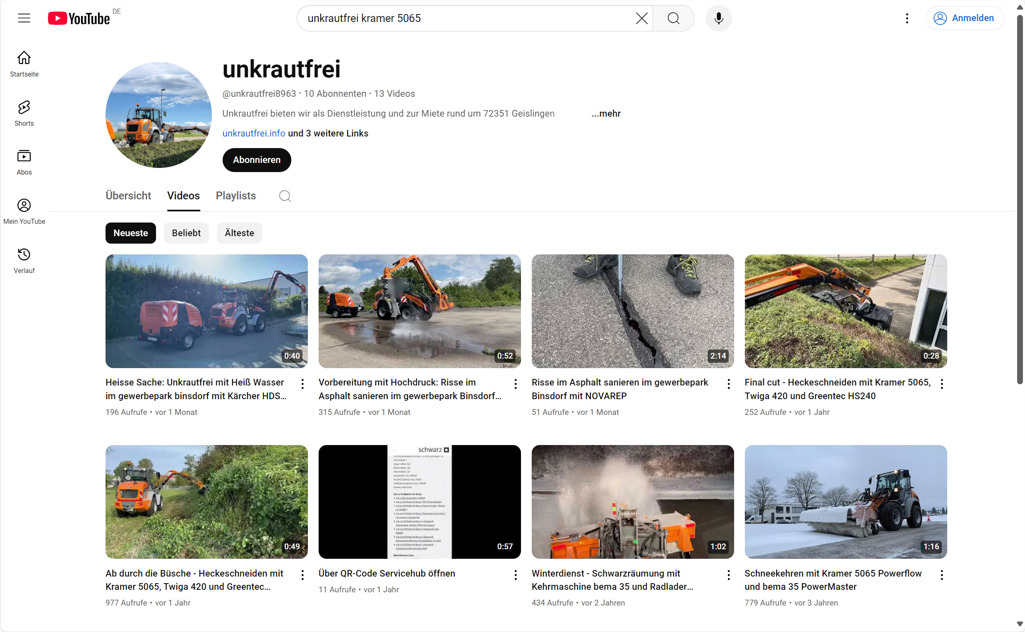View your Verlauf watch history
This screenshot has width=1025, height=632.
click(x=23, y=259)
